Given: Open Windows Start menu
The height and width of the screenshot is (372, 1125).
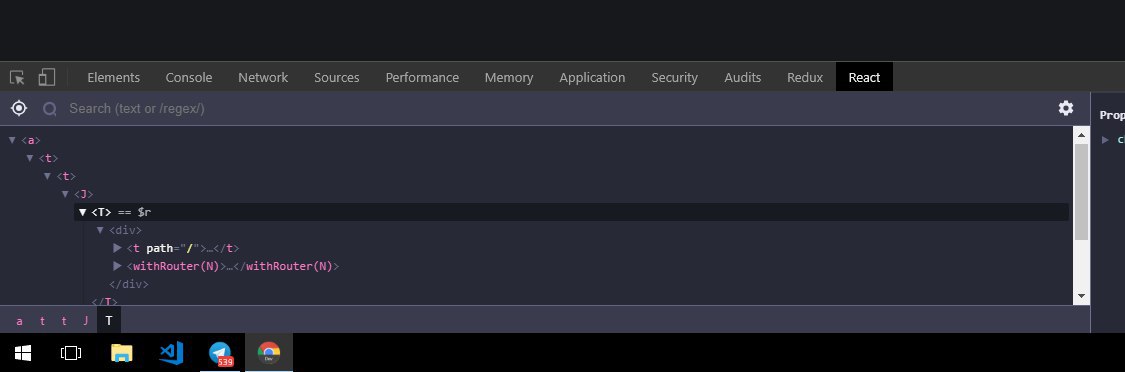Looking at the screenshot, I should pyautogui.click(x=23, y=353).
